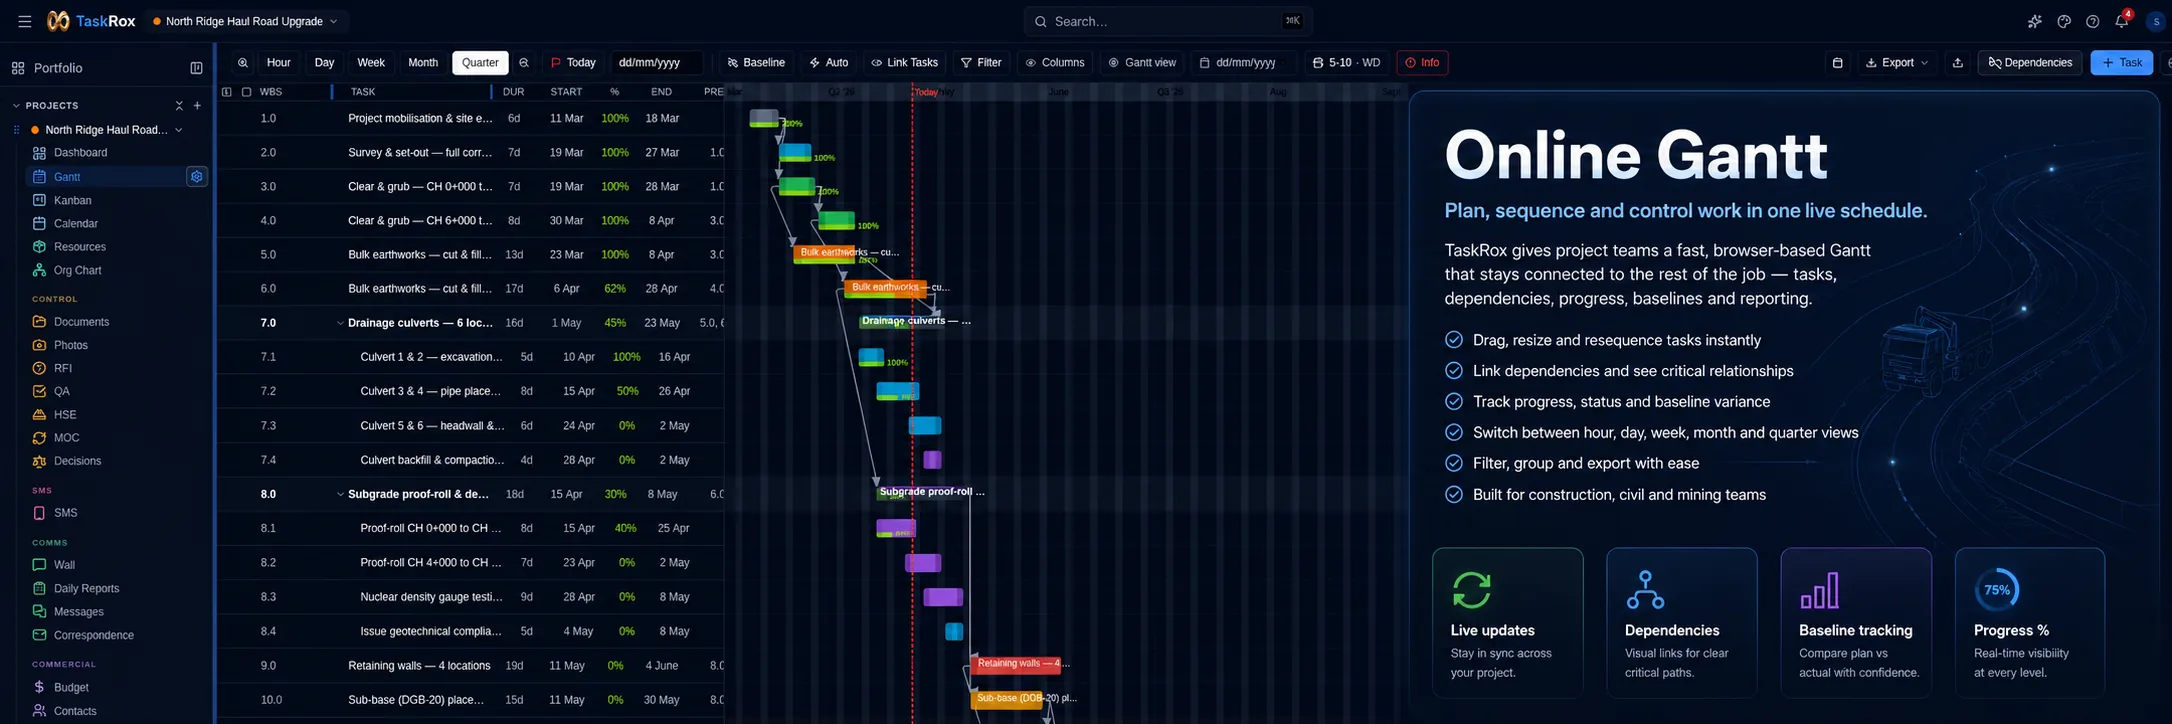Open Gantt settings gear in sidebar
The width and height of the screenshot is (2172, 724).
pos(197,177)
